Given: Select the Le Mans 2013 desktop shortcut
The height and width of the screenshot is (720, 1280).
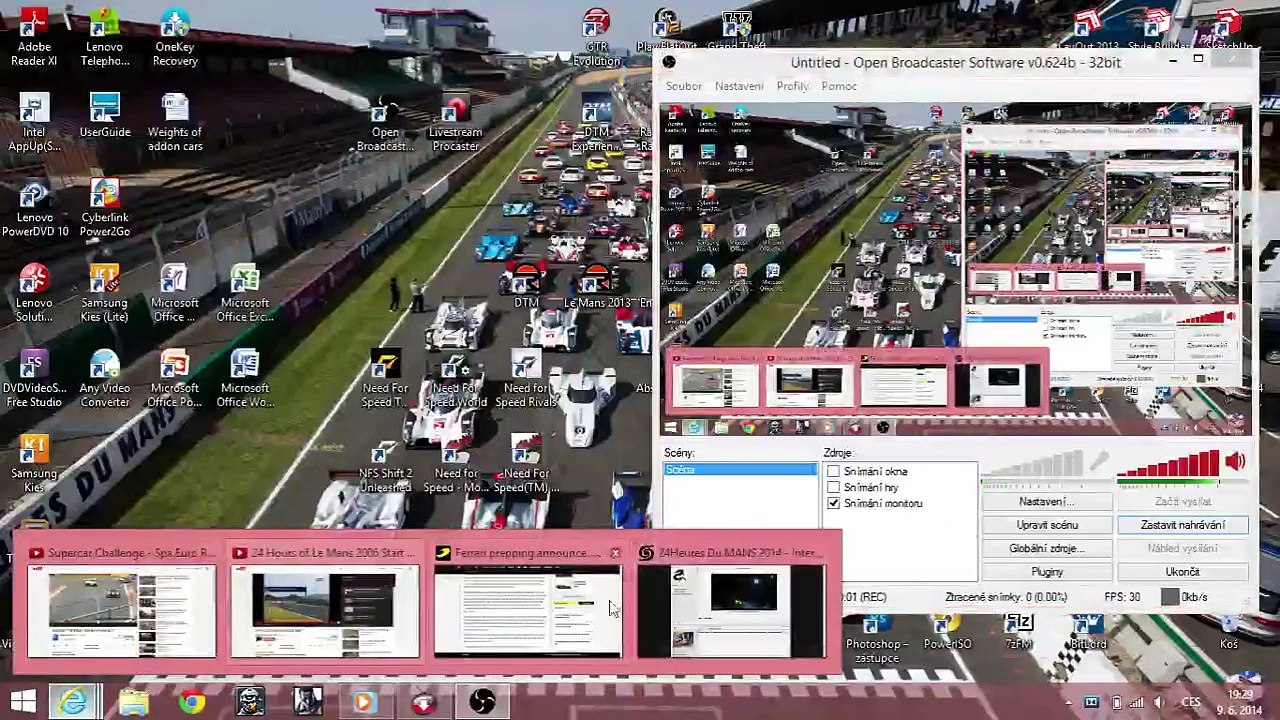Looking at the screenshot, I should [596, 284].
